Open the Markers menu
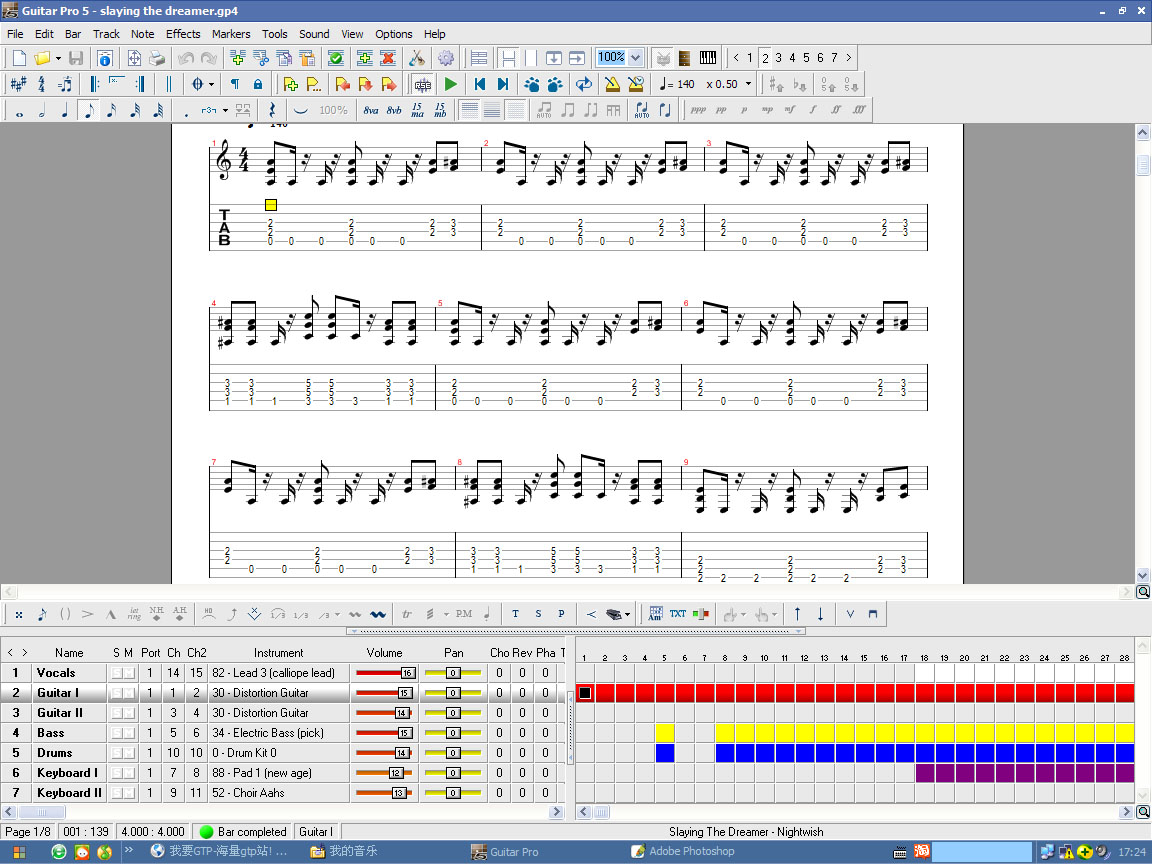The height and width of the screenshot is (864, 1152). point(231,34)
